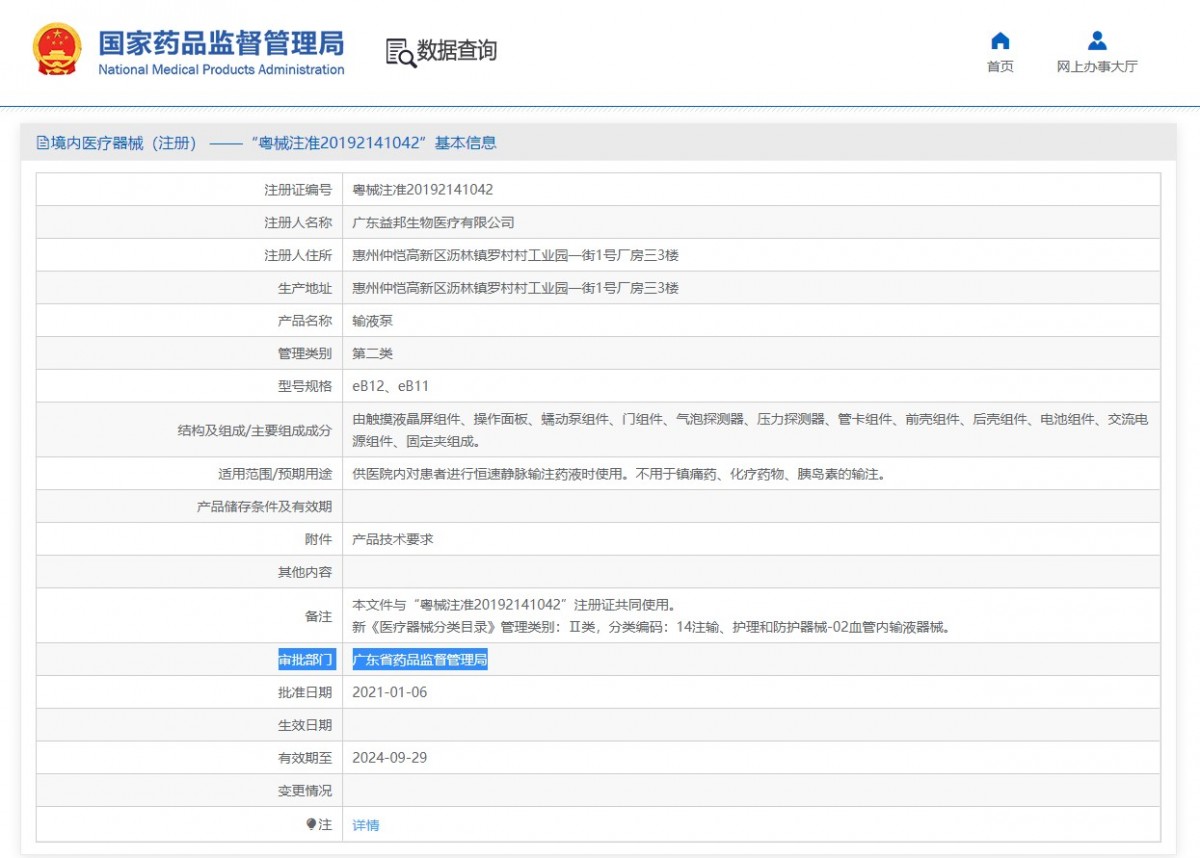The image size is (1200, 858).
Task: Click the remark line starting 新《医疗器械分类目录》
Action: click(x=651, y=628)
